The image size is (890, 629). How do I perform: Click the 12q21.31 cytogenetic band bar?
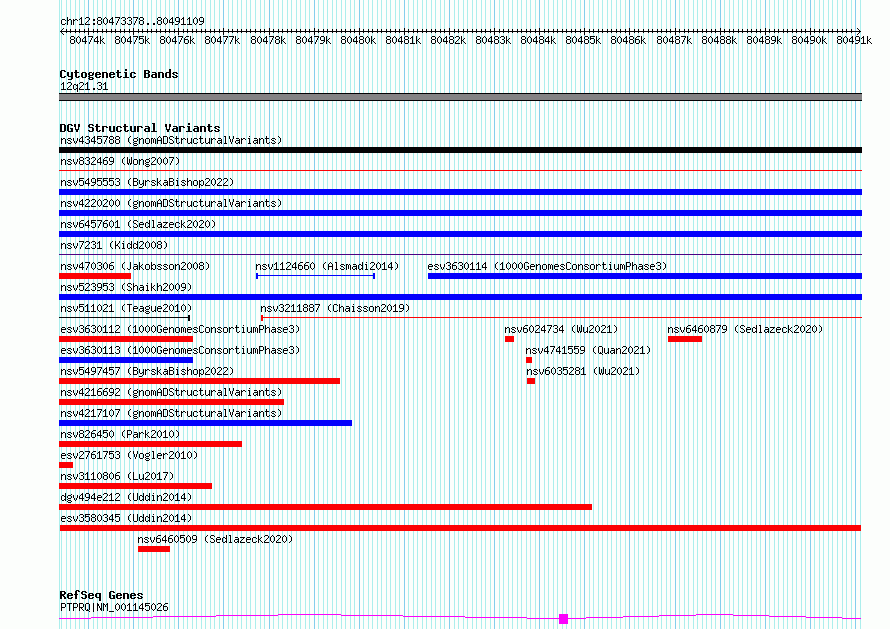pos(460,97)
